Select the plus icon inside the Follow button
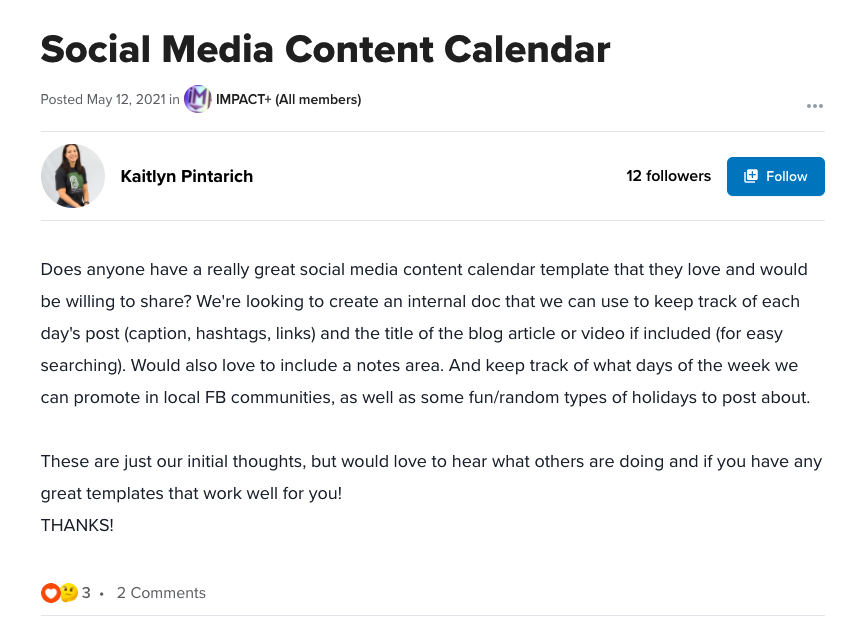 point(750,176)
